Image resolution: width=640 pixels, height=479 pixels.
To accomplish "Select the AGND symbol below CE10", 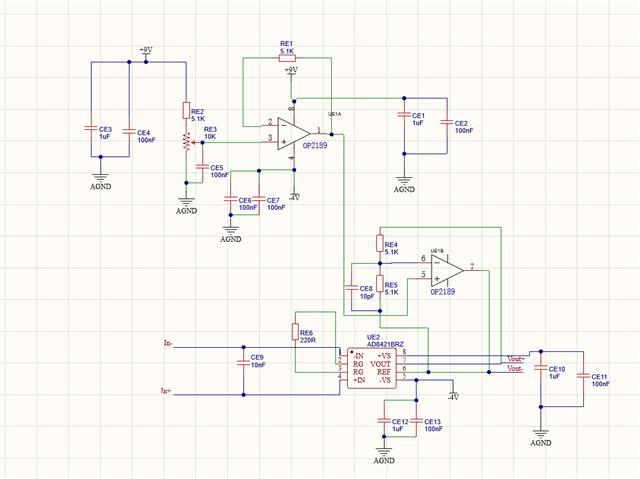I will [541, 436].
